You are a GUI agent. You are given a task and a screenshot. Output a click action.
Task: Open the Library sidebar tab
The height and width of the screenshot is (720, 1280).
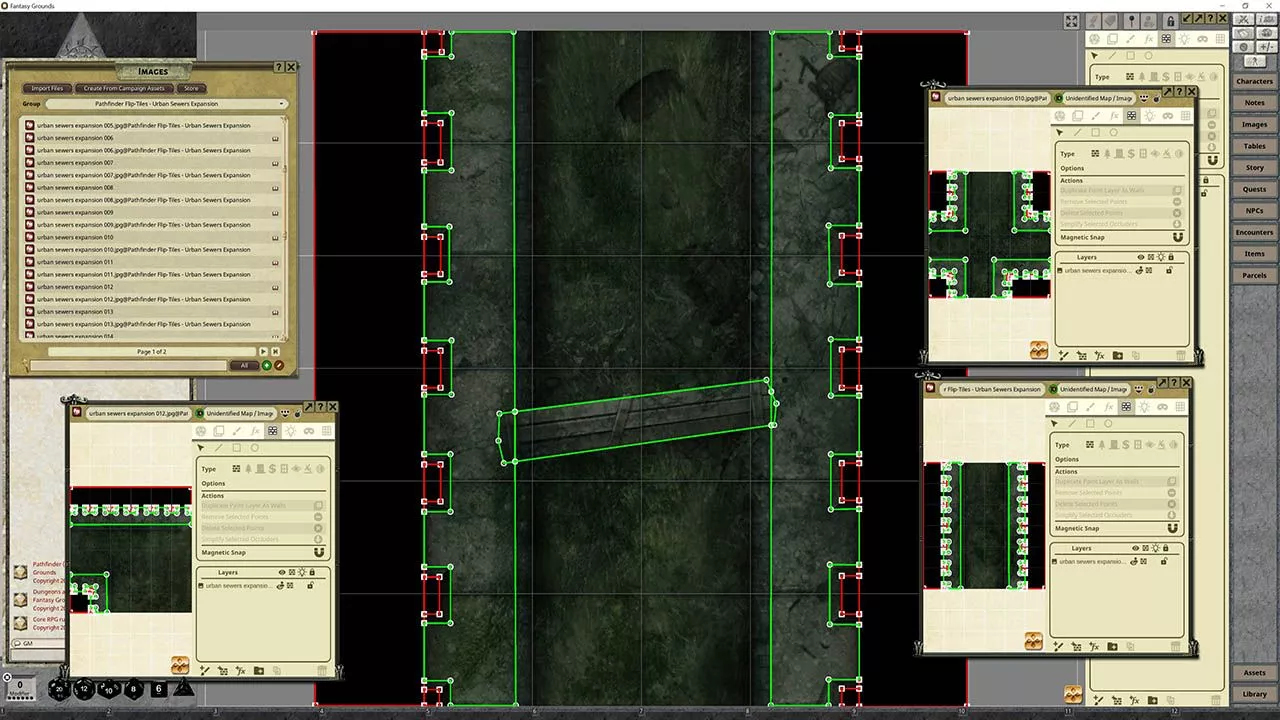click(1254, 694)
